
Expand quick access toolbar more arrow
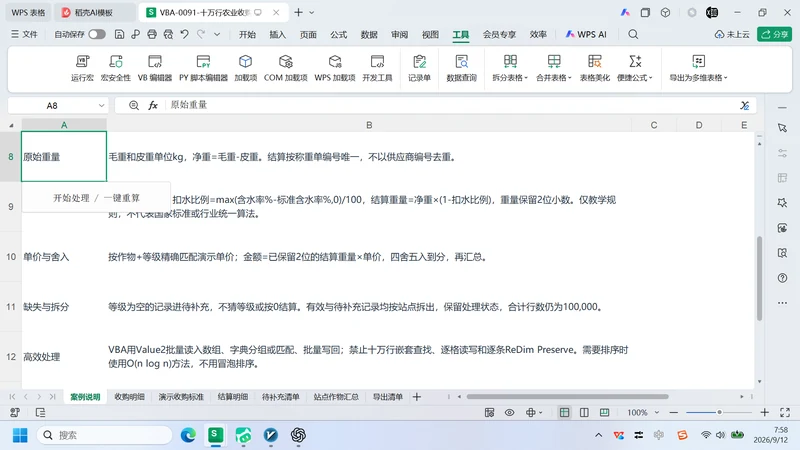[217, 34]
